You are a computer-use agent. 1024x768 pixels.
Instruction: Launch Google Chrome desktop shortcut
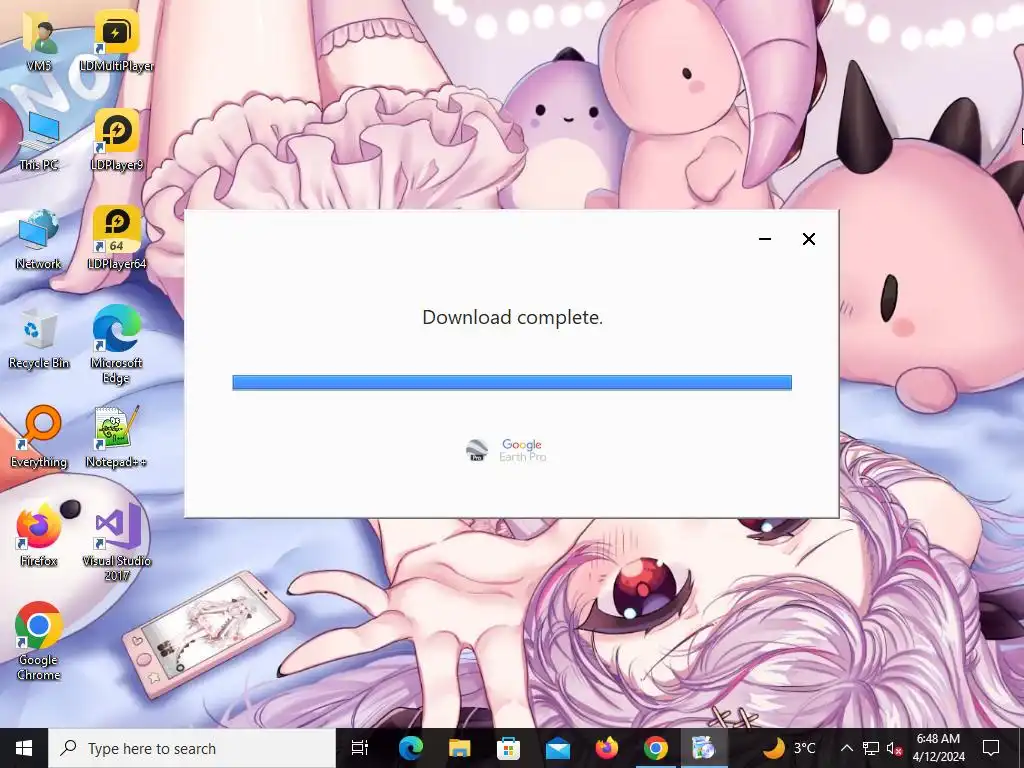[x=39, y=641]
